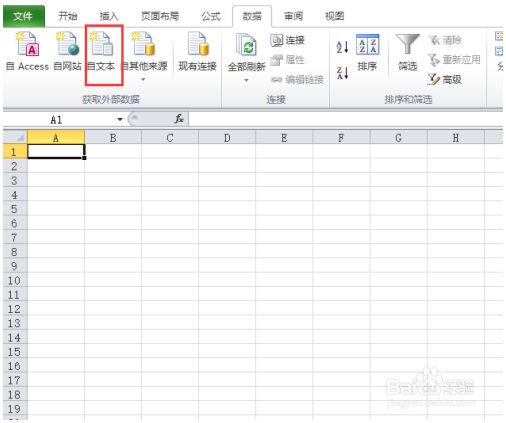Sort descending with Z-A icon
The image size is (506, 423).
pos(342,73)
